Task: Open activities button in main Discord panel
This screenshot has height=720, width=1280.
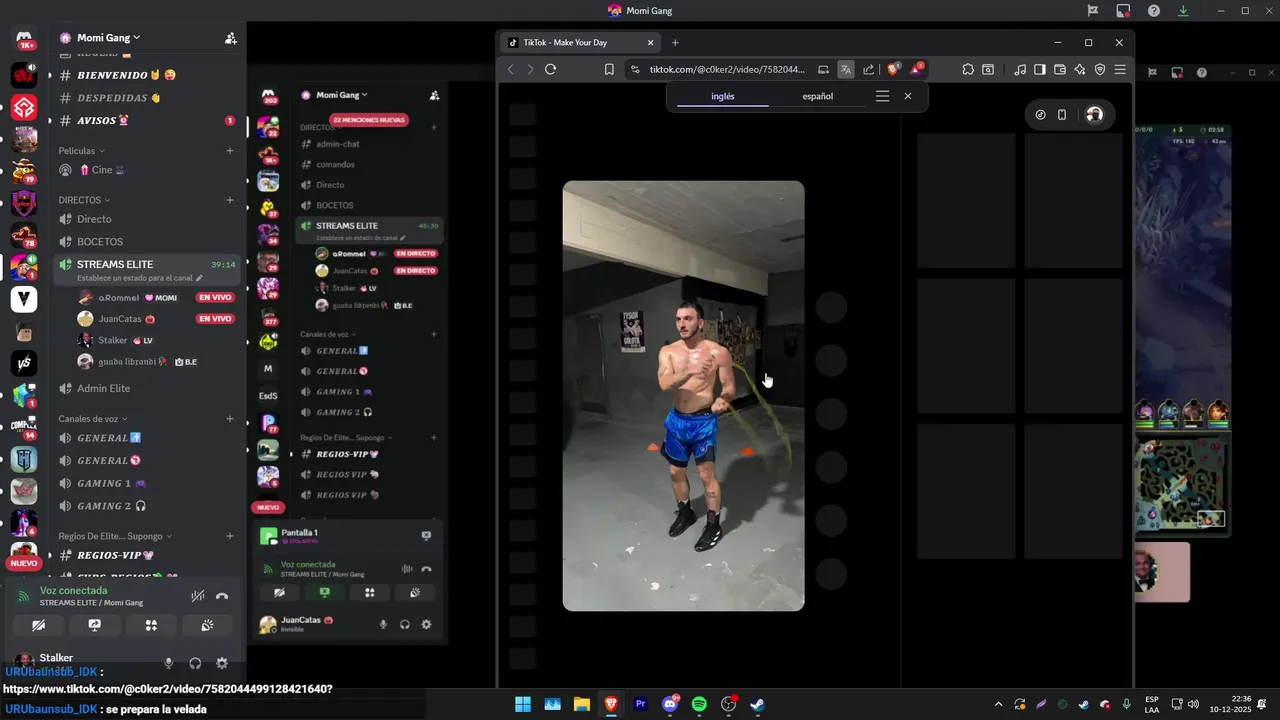Action: pyautogui.click(x=151, y=625)
